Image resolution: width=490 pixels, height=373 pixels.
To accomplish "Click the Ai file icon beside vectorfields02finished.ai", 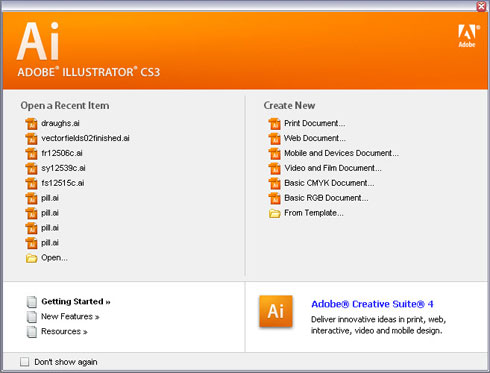I will point(31,139).
